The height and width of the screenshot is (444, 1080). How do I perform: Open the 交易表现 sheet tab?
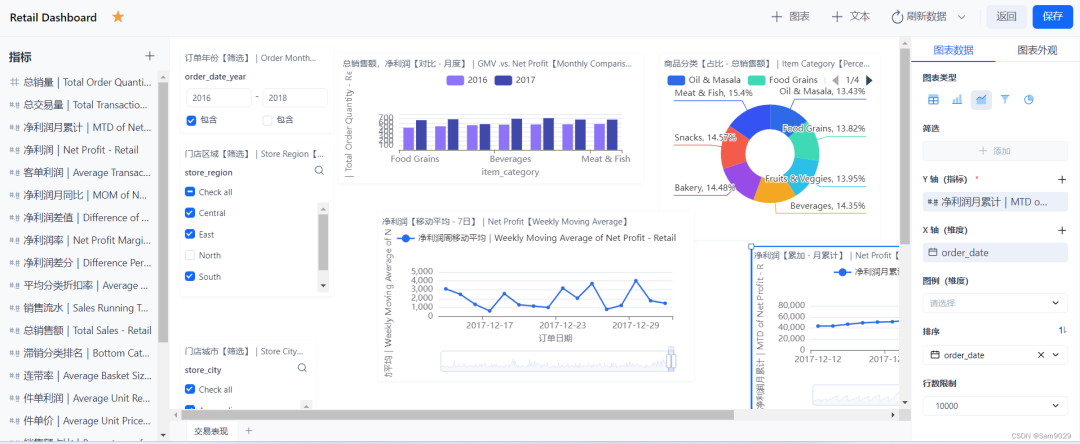[212, 431]
